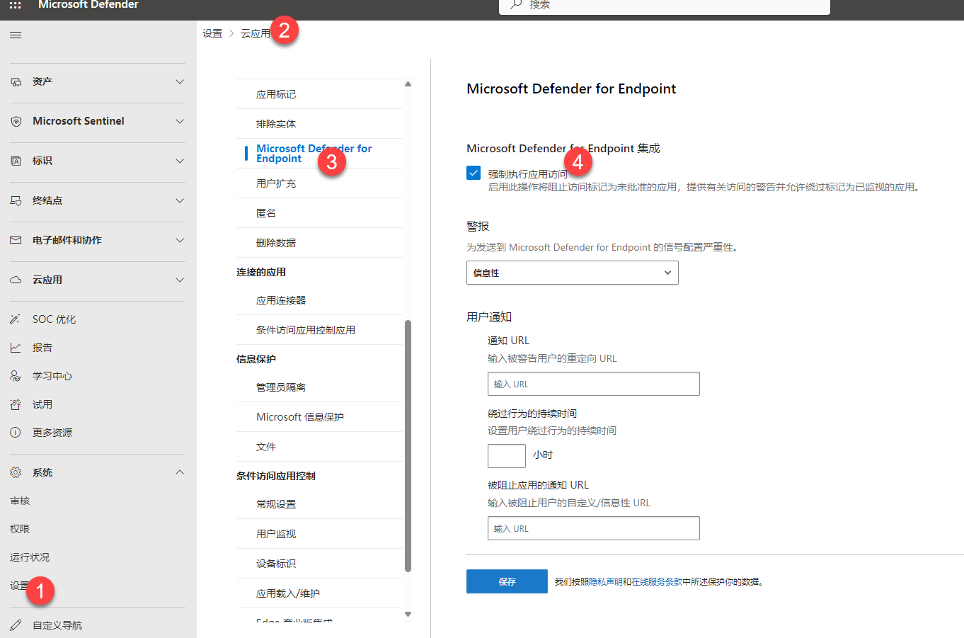Expand the 云应用 section chevron
The width and height of the screenshot is (964, 638).
180,280
